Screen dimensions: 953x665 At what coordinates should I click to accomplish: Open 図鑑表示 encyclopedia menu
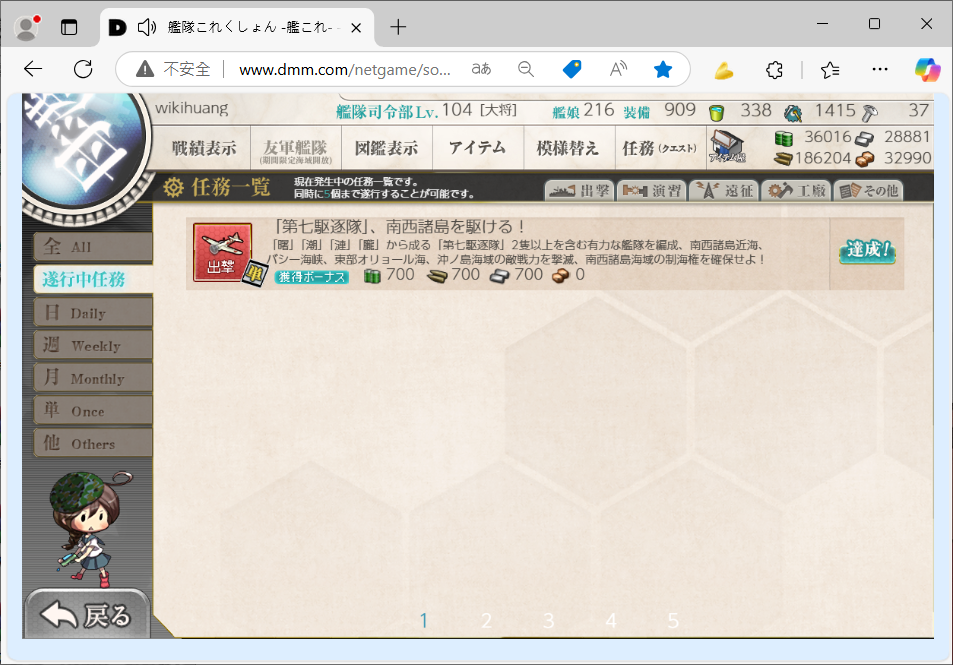tap(387, 148)
